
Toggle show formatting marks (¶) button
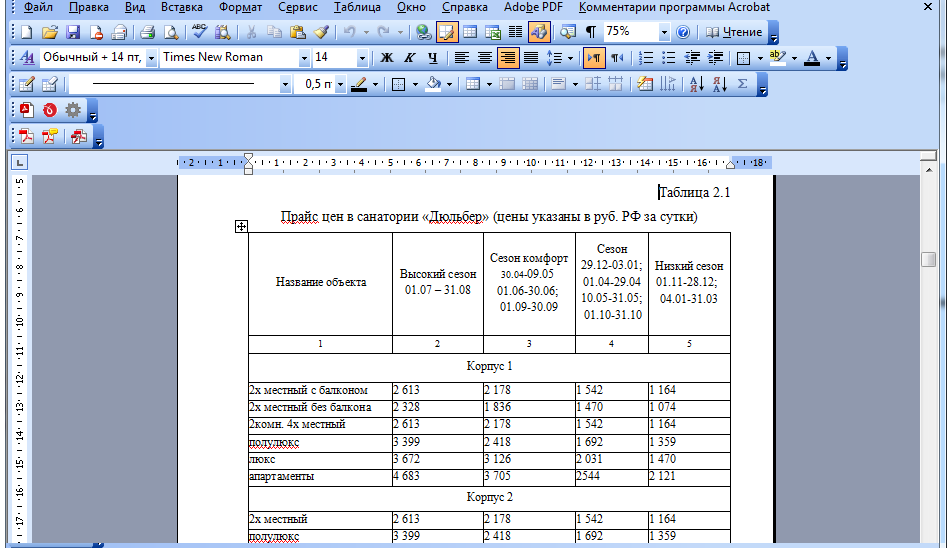(591, 32)
